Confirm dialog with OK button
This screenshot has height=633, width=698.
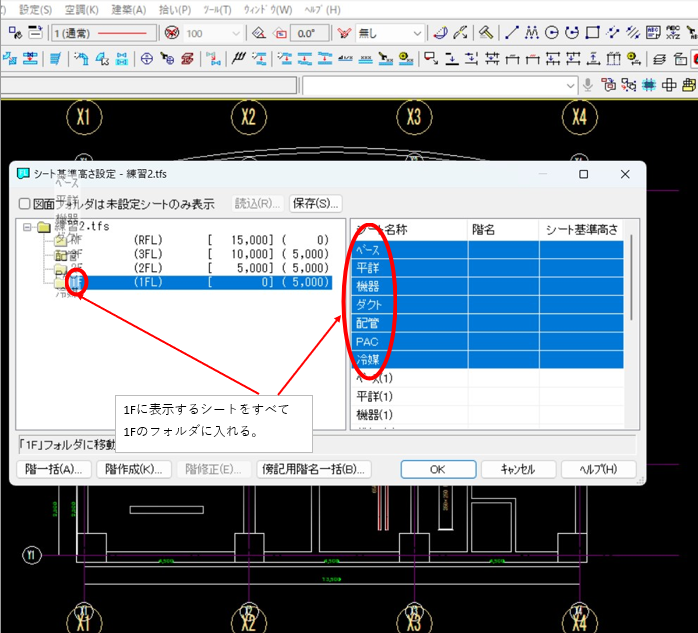pos(438,469)
